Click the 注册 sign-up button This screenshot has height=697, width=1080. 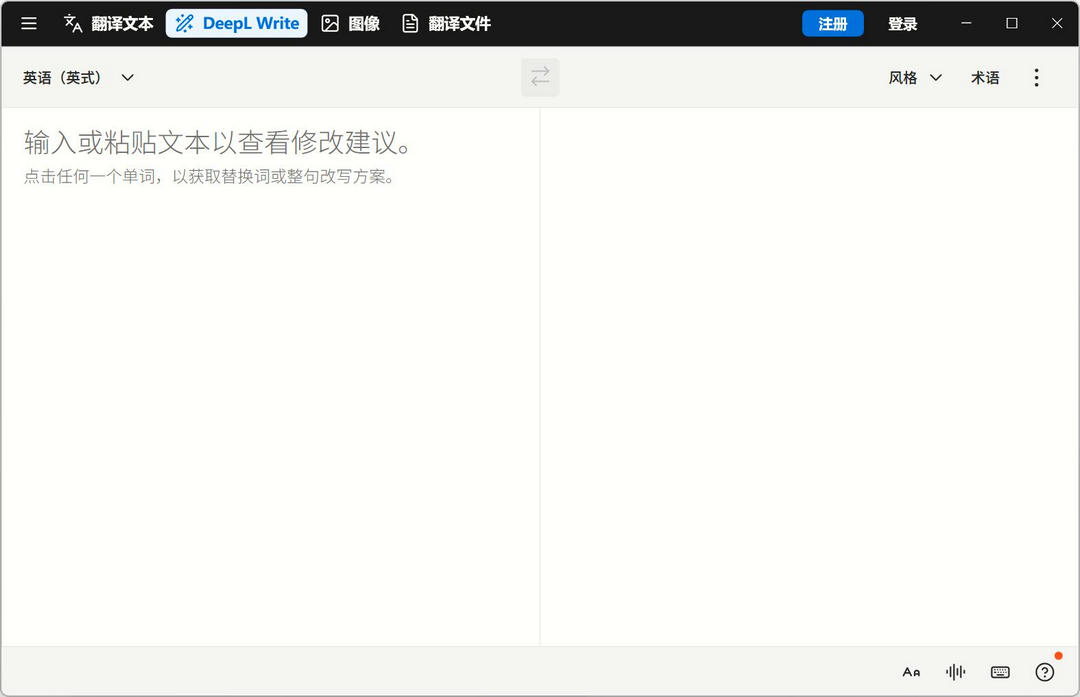833,22
